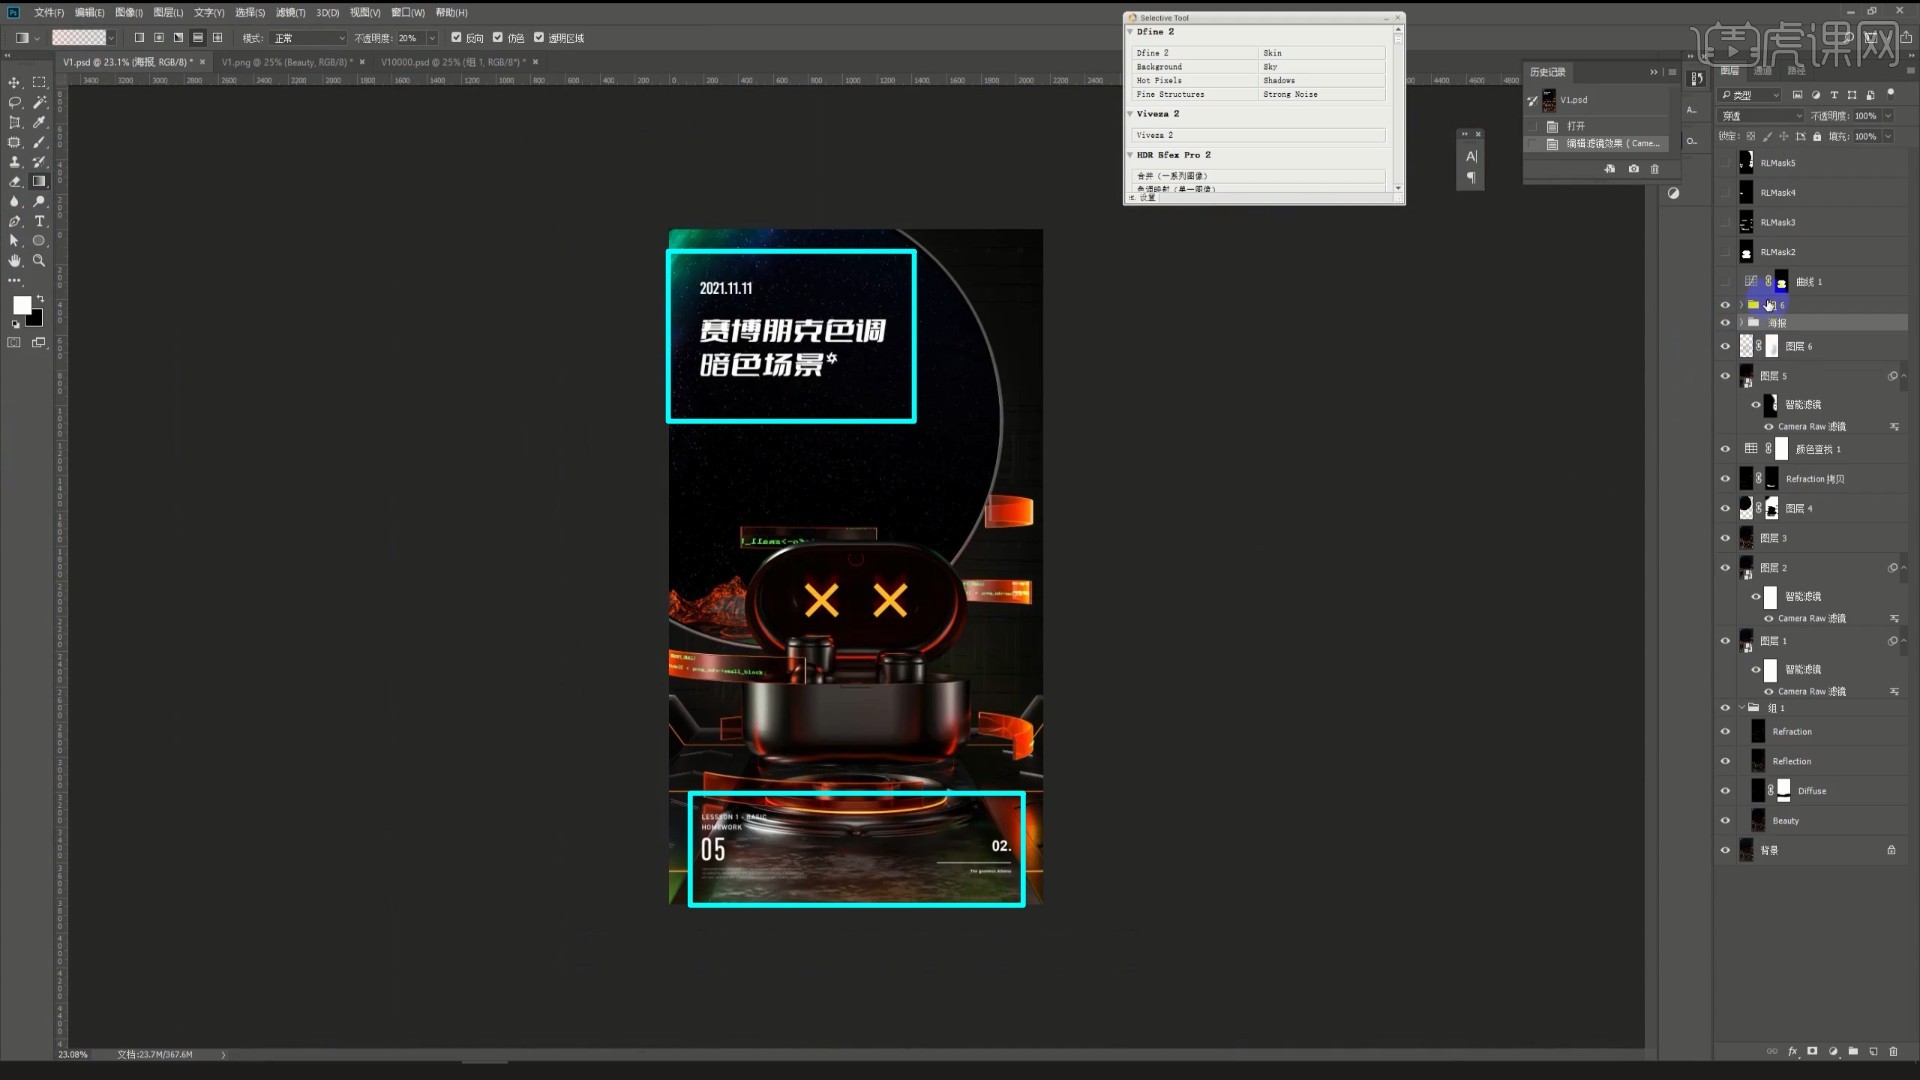The width and height of the screenshot is (1920, 1080).
Task: Toggle the 透明区域 transparency checkbox
Action: click(539, 38)
